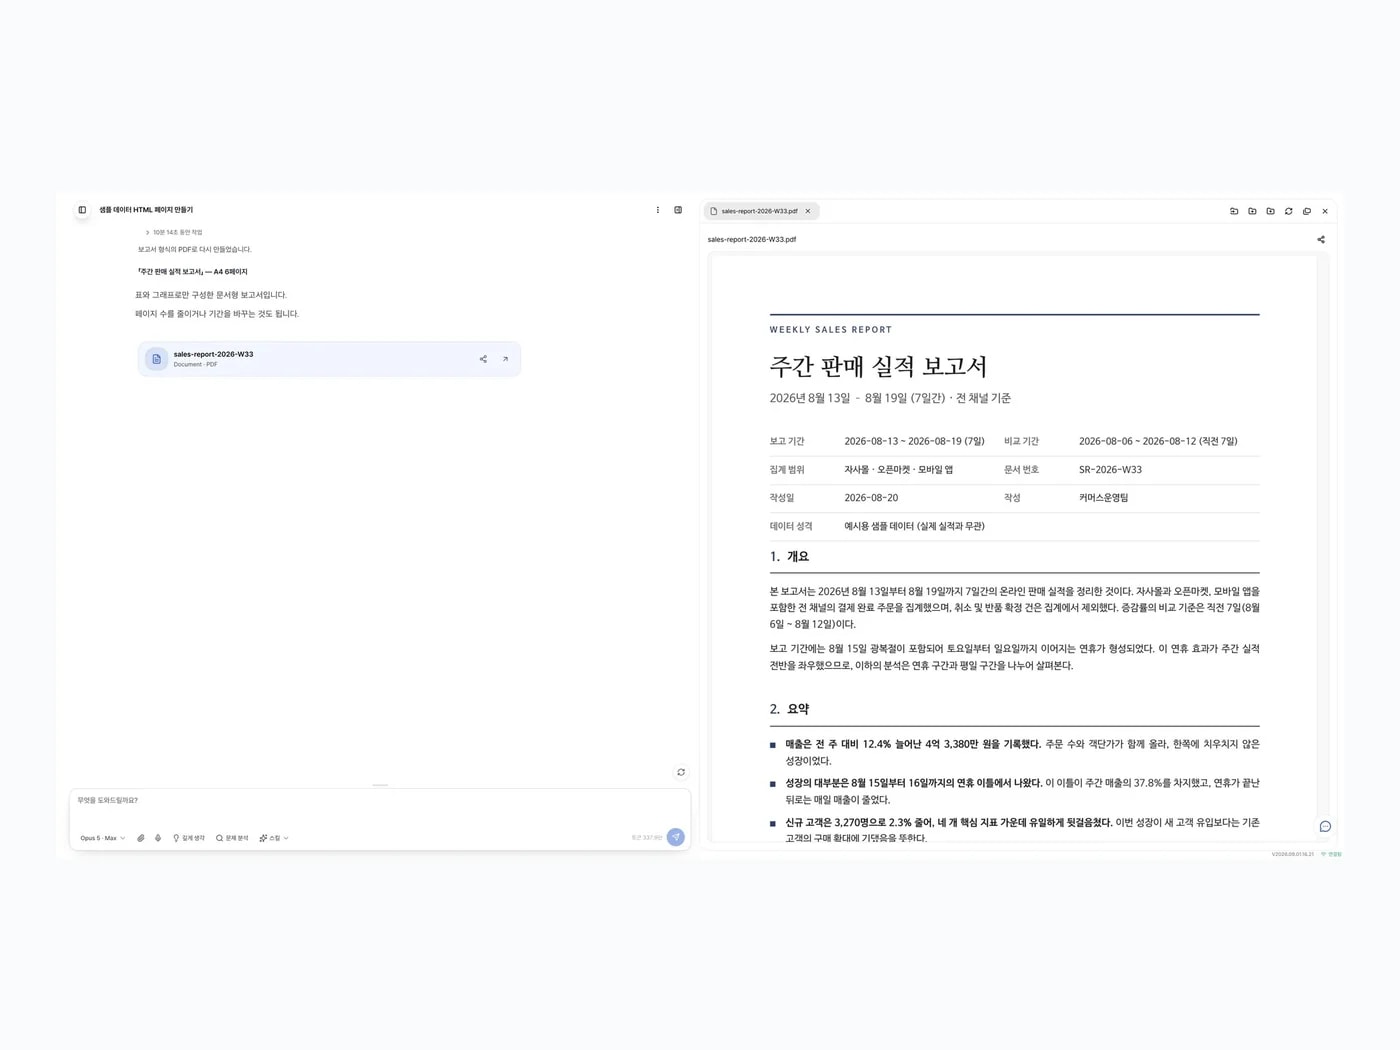Screen dimensions: 1400x1050
Task: Click the regenerate refresh icon above message box
Action: tap(681, 772)
